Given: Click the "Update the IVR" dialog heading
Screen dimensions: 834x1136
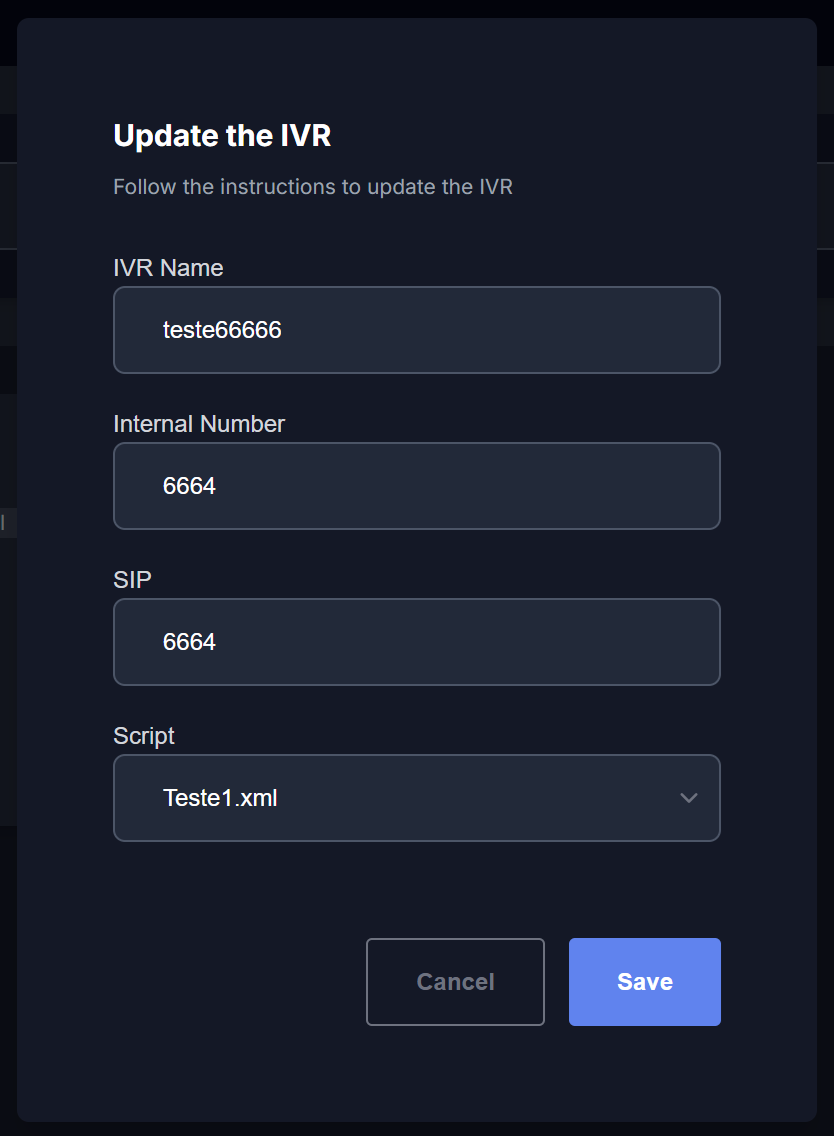Looking at the screenshot, I should pyautogui.click(x=222, y=136).
